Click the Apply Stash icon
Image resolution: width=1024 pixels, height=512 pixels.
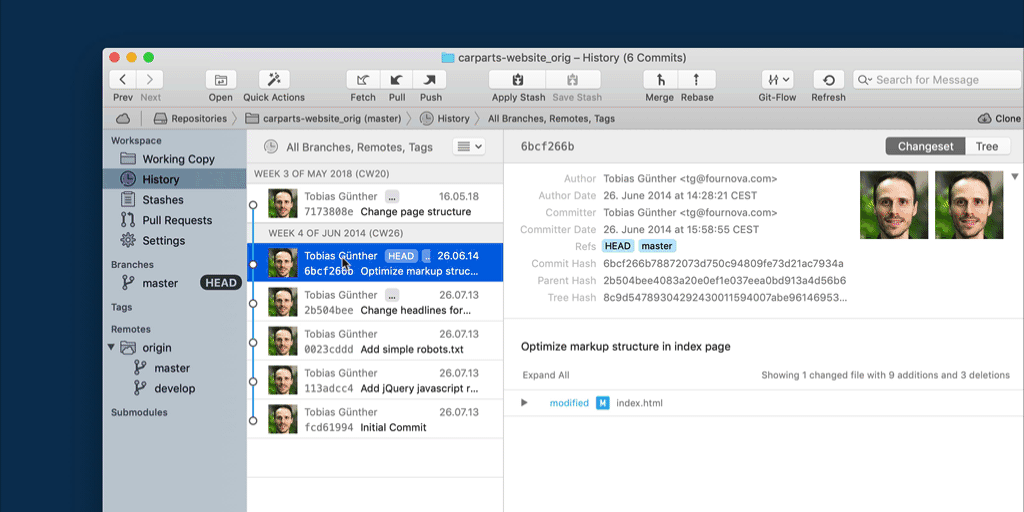pos(518,80)
